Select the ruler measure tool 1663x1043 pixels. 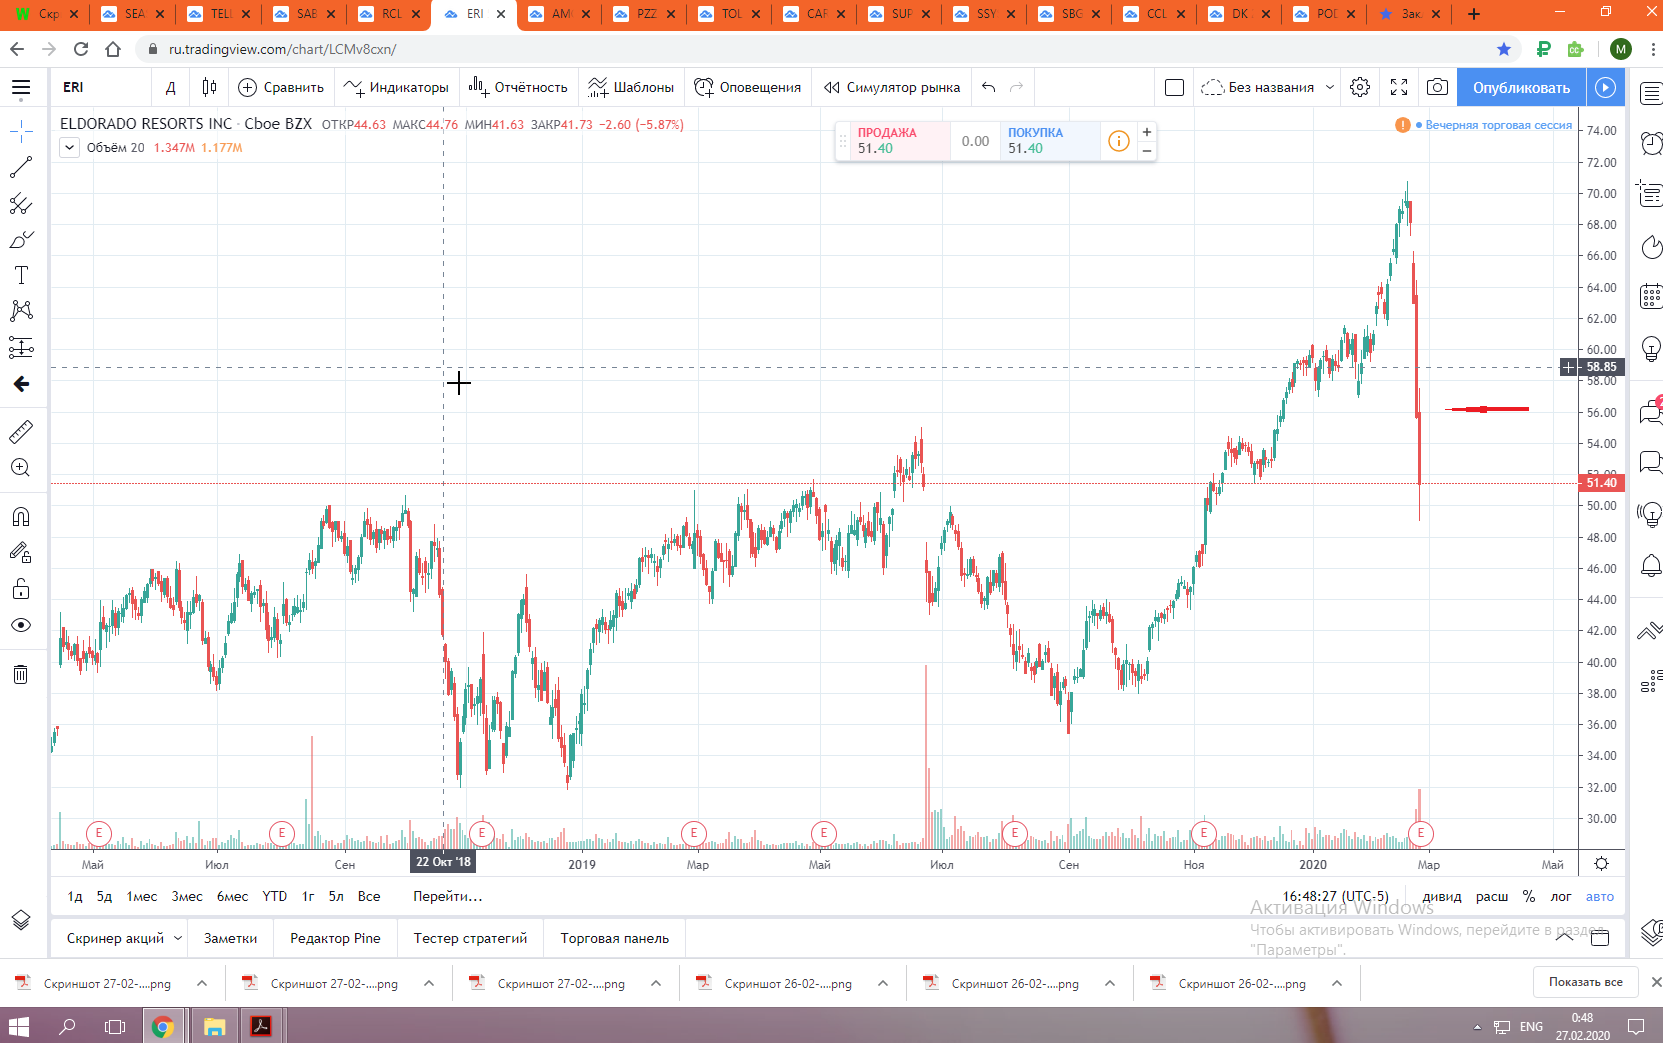(x=21, y=432)
